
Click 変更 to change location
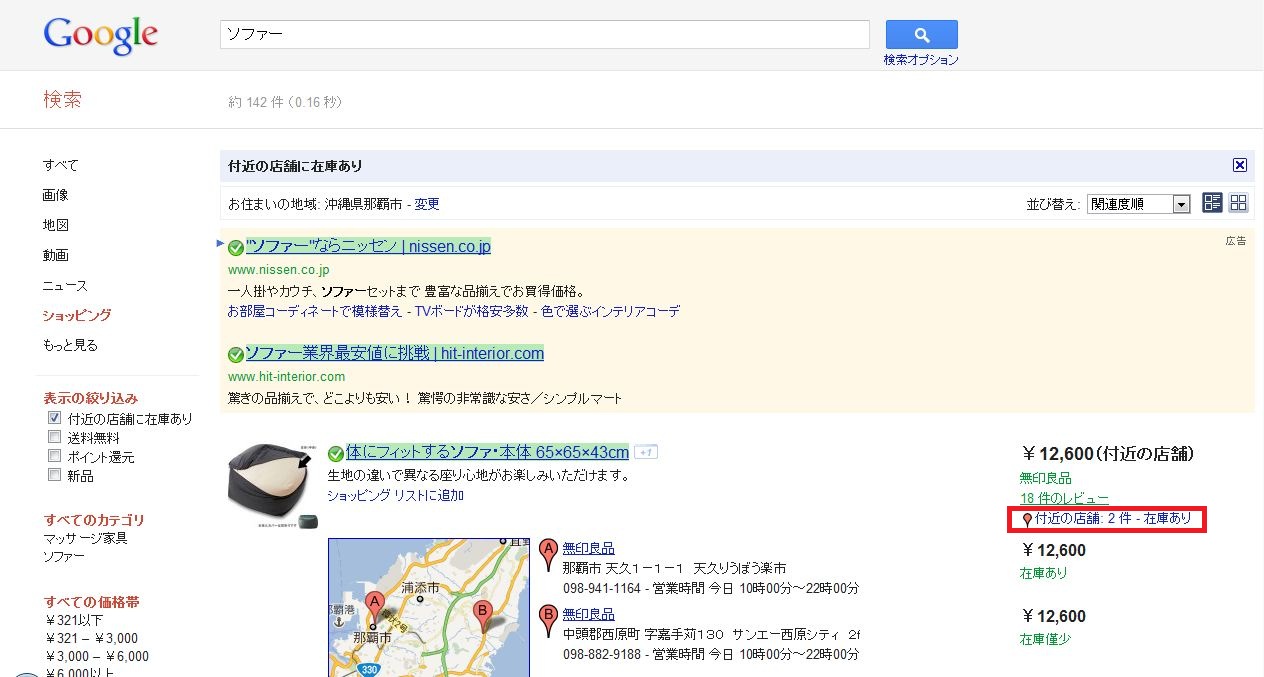[427, 204]
